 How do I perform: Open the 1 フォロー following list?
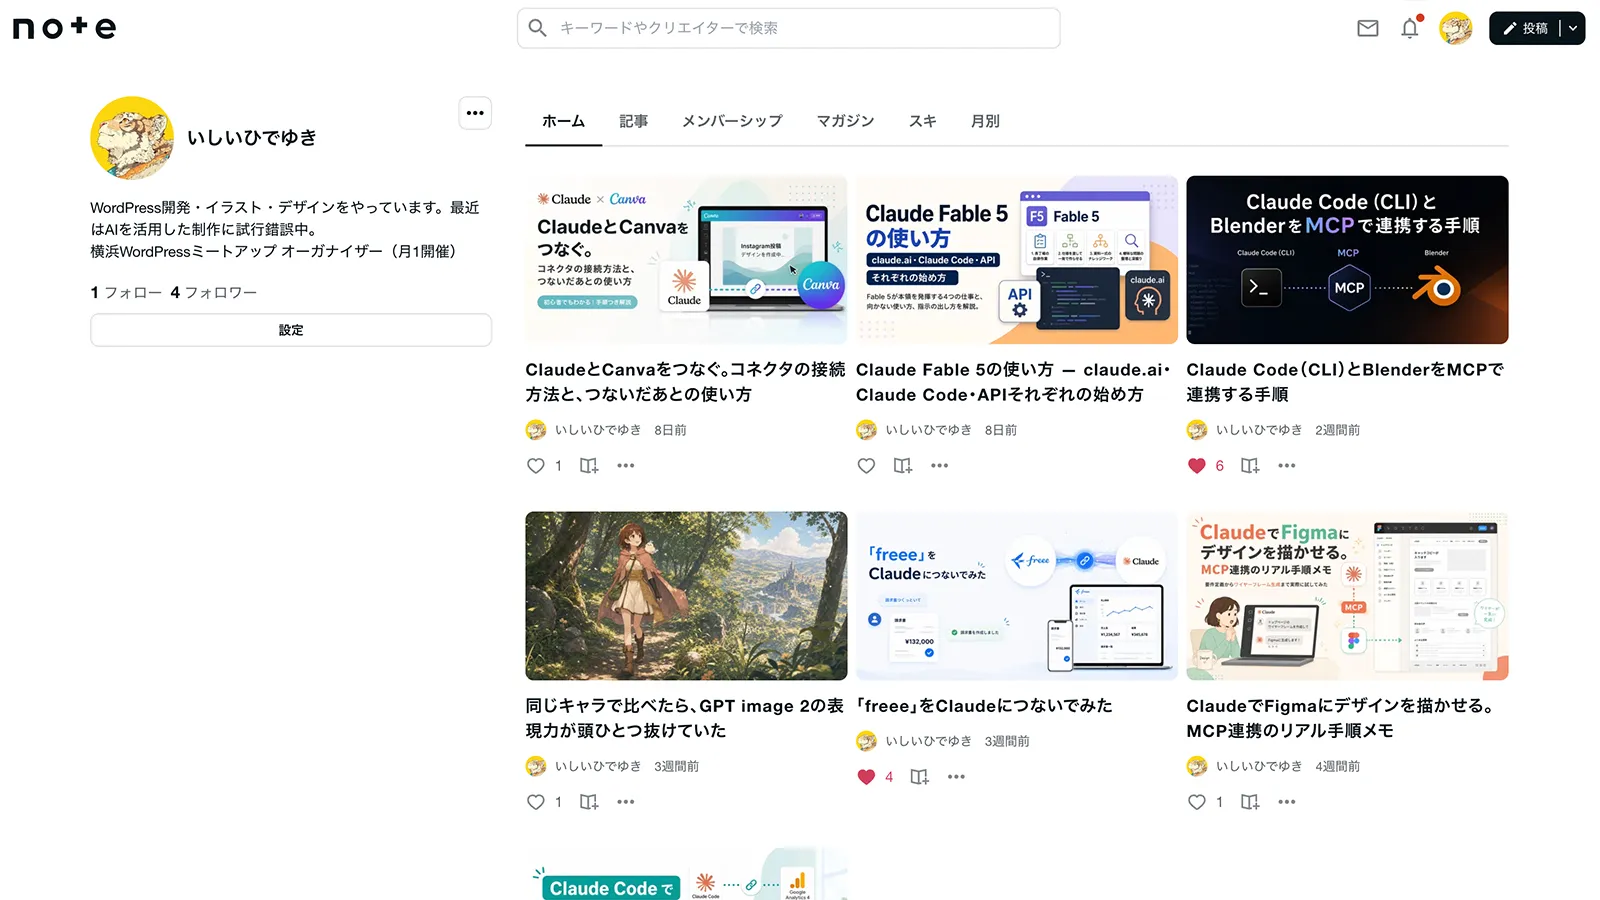[126, 292]
